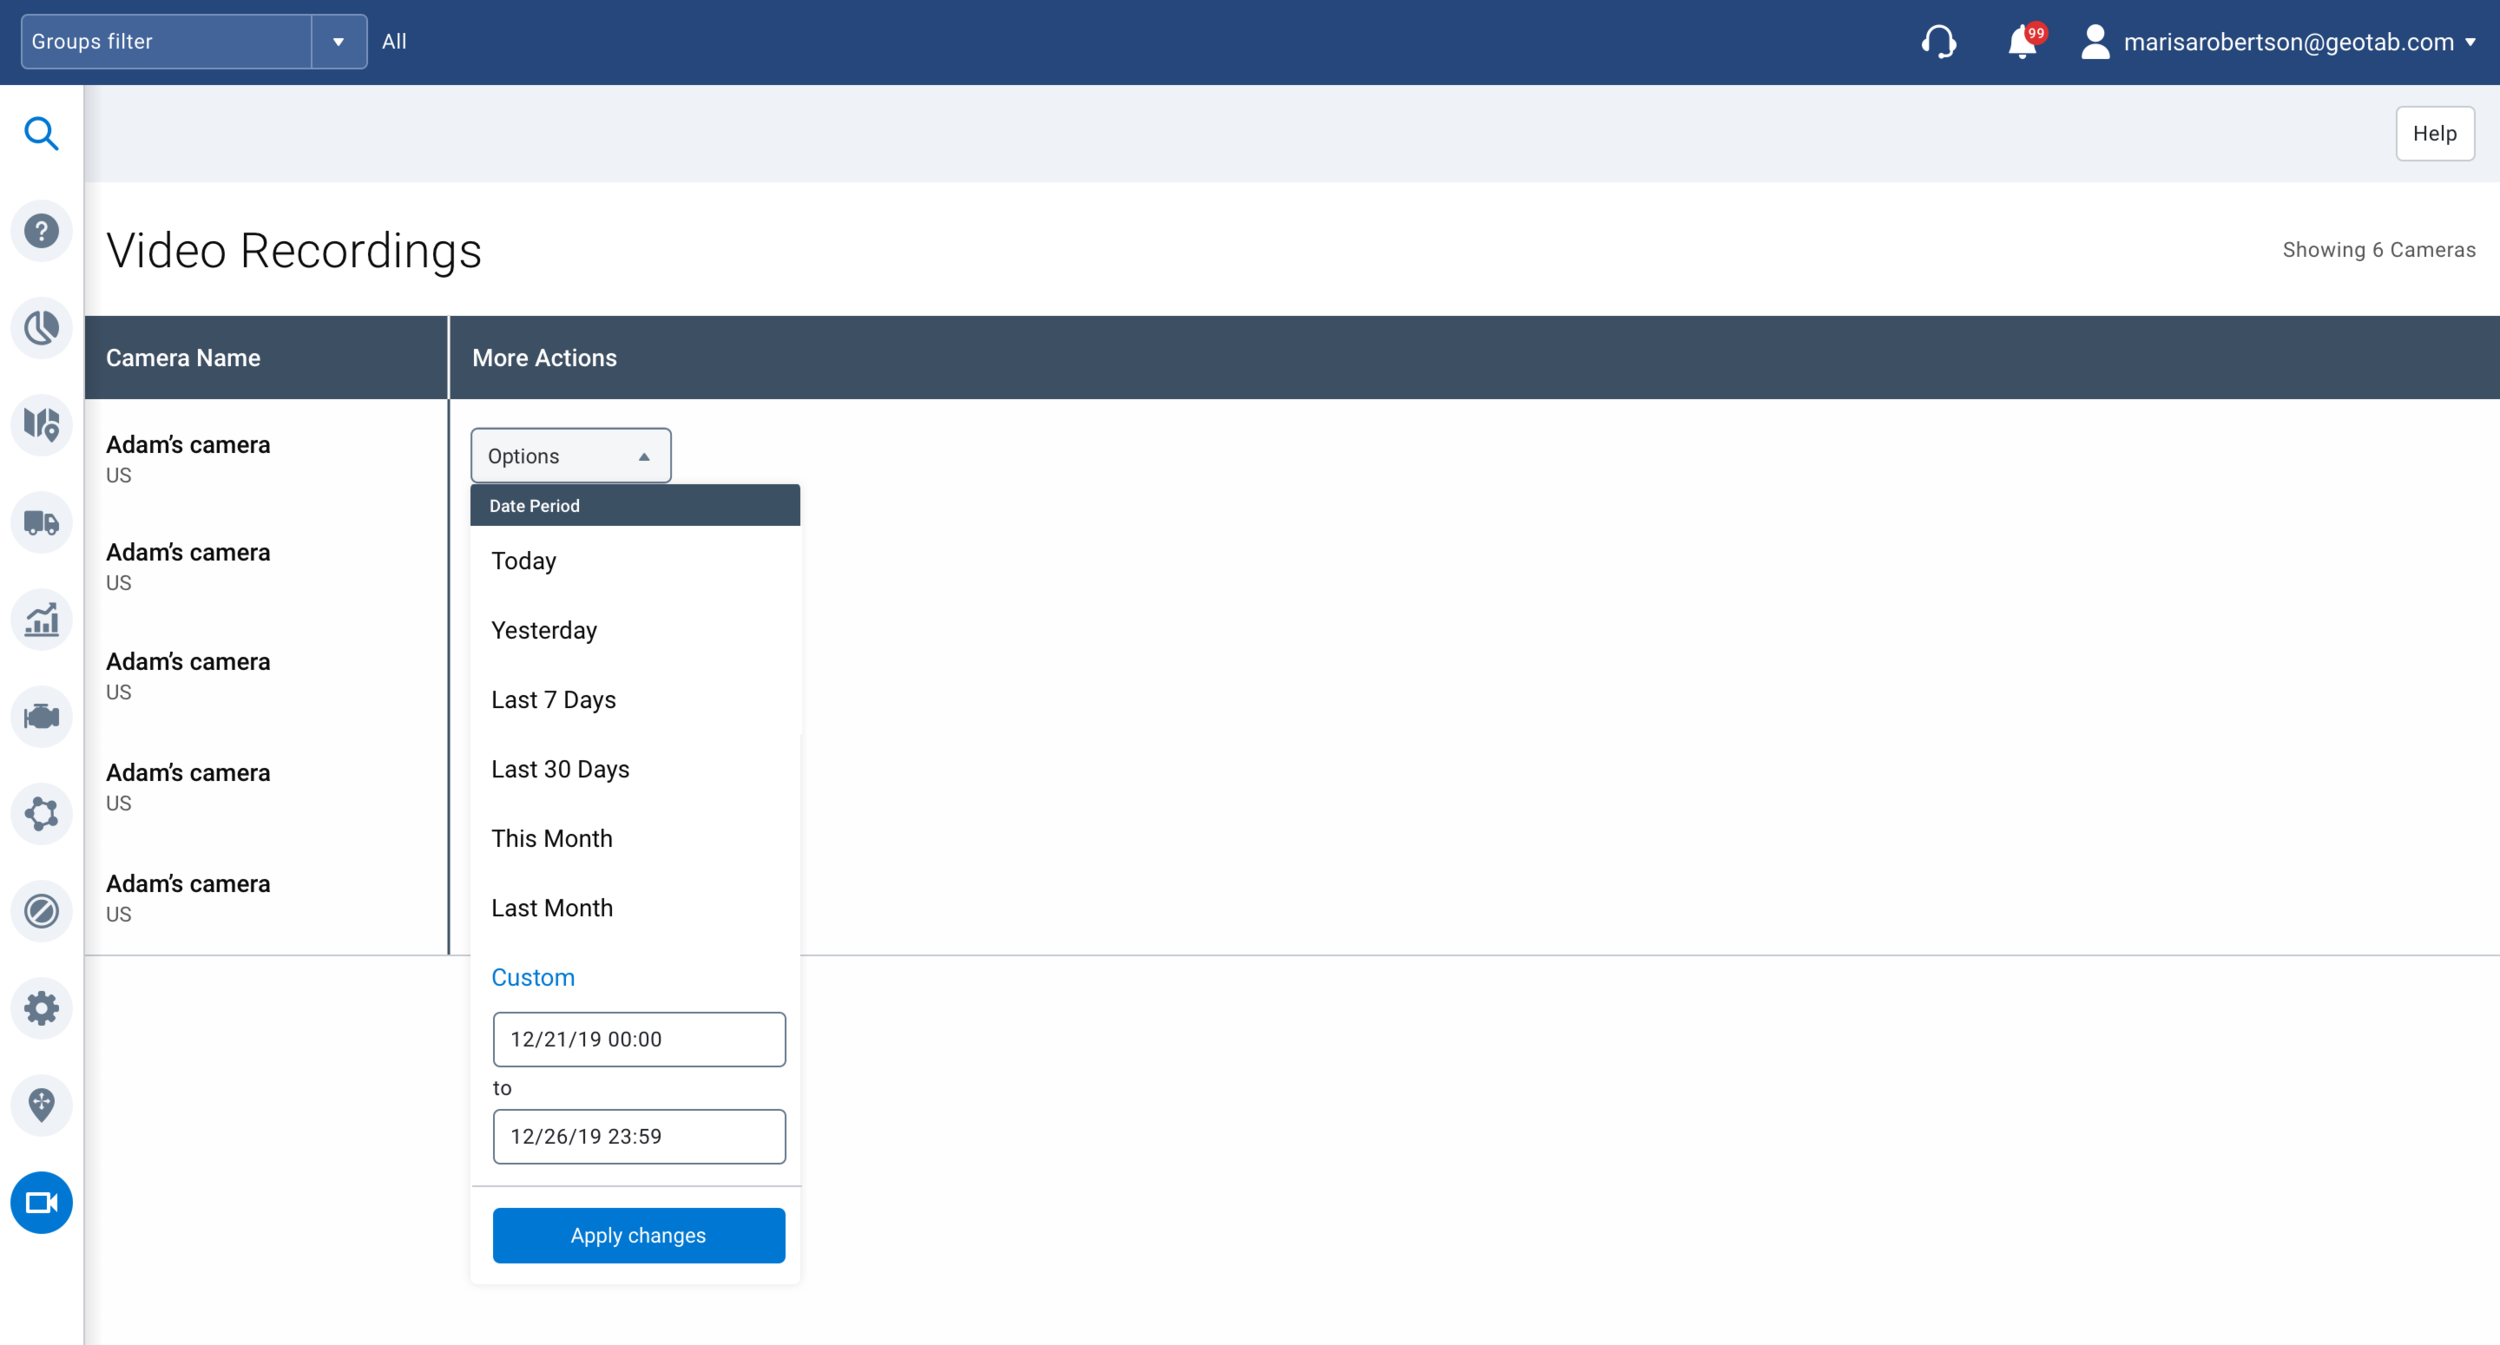Screen dimensions: 2500x1345
Task: Expand the Groups filter dropdown arrow
Action: point(340,42)
